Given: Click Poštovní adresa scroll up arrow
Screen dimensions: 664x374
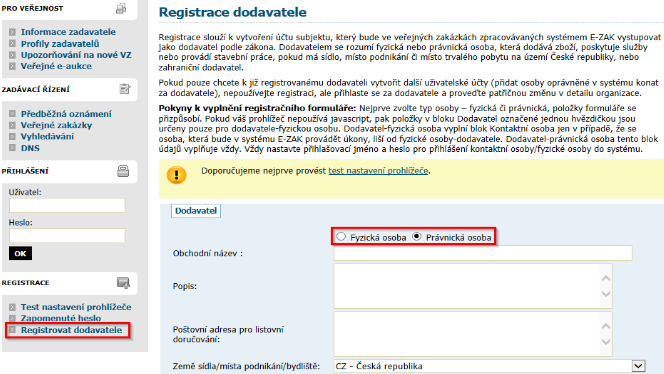Looking at the screenshot, I should pyautogui.click(x=606, y=326).
